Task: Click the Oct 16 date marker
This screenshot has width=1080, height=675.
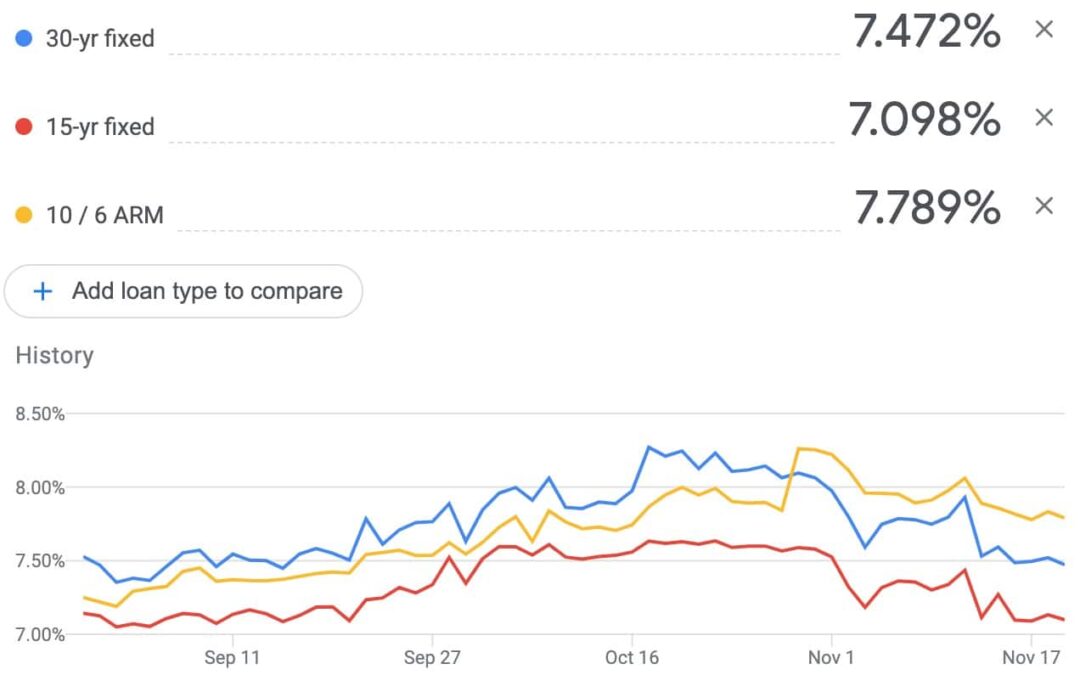Action: coord(632,657)
